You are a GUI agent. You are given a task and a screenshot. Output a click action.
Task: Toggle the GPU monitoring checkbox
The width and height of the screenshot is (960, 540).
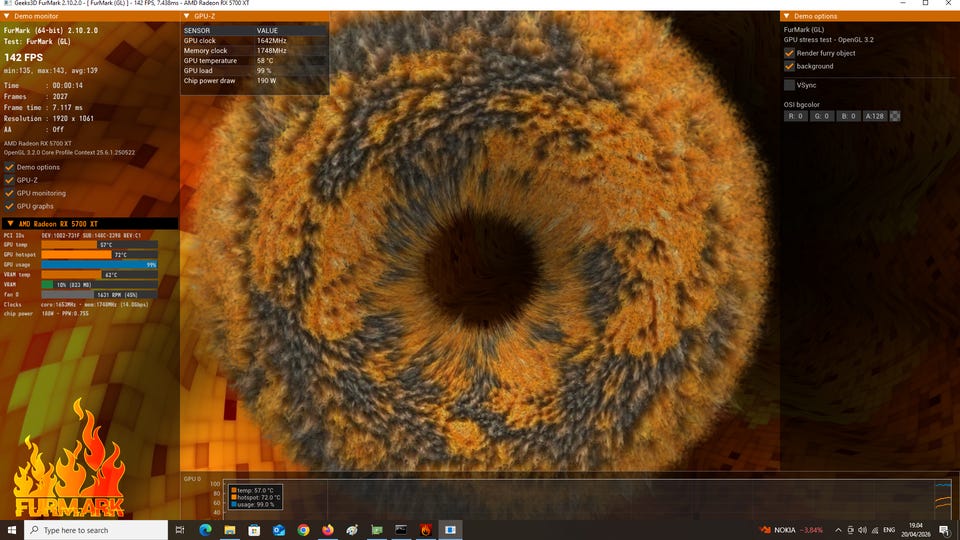click(9, 193)
